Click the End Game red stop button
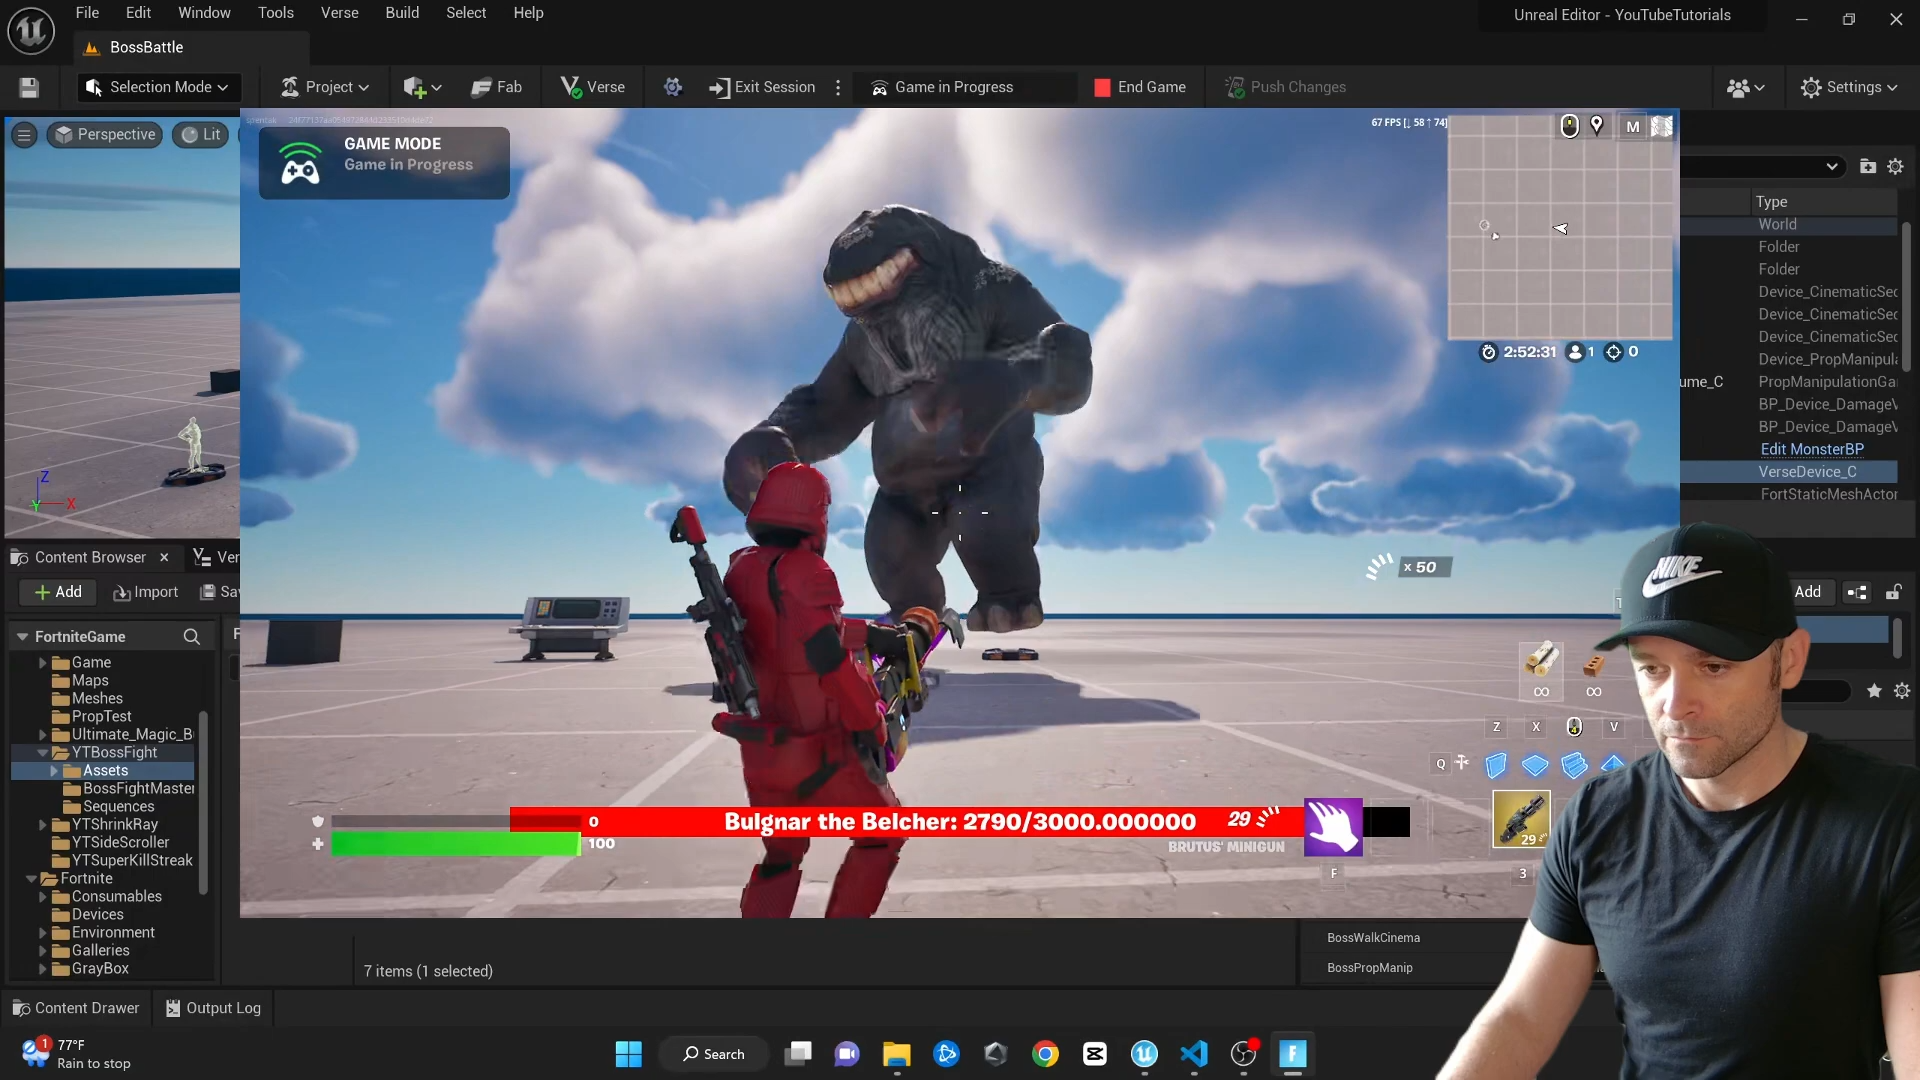Image resolution: width=1920 pixels, height=1080 pixels. click(1140, 88)
